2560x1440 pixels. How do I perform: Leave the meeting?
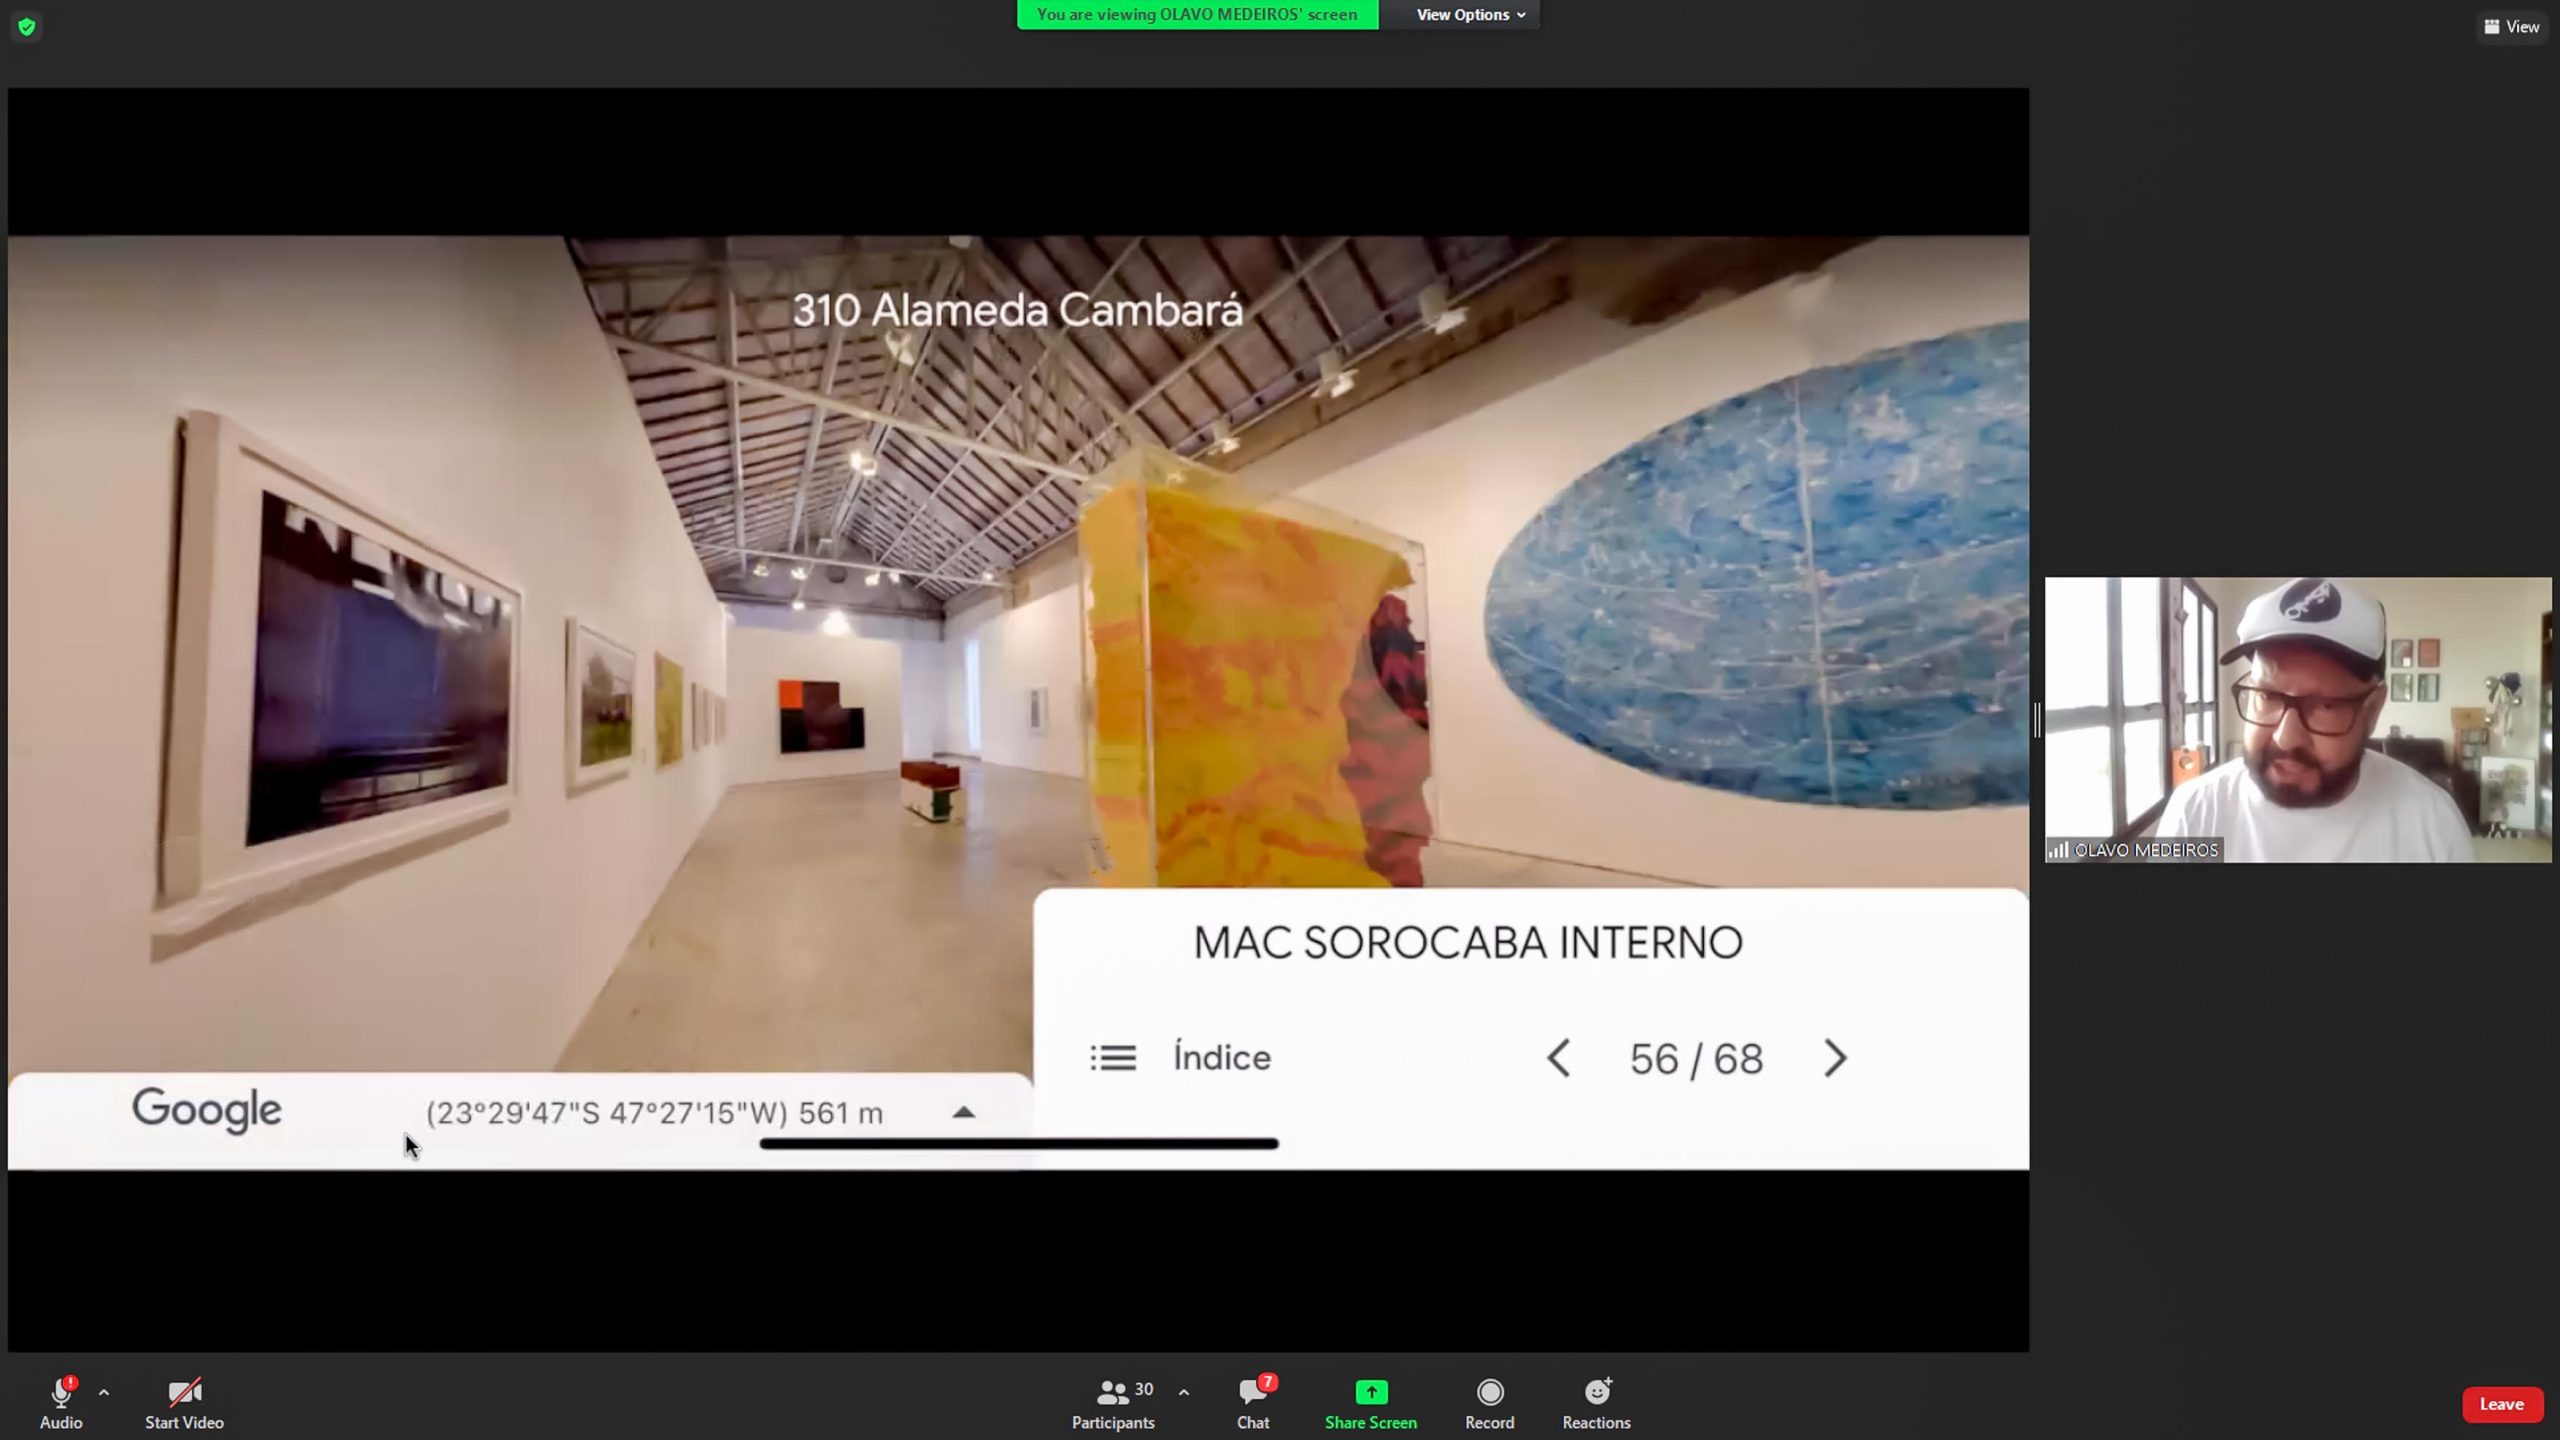(2501, 1404)
